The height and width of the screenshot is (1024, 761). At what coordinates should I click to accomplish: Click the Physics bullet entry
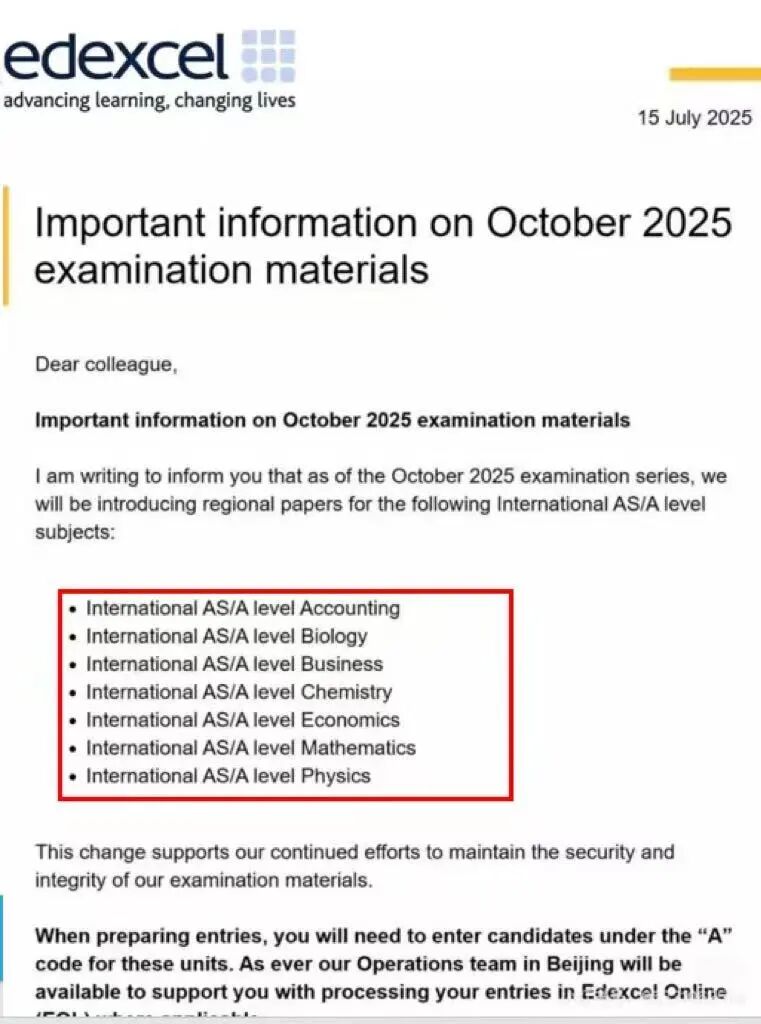pos(228,776)
